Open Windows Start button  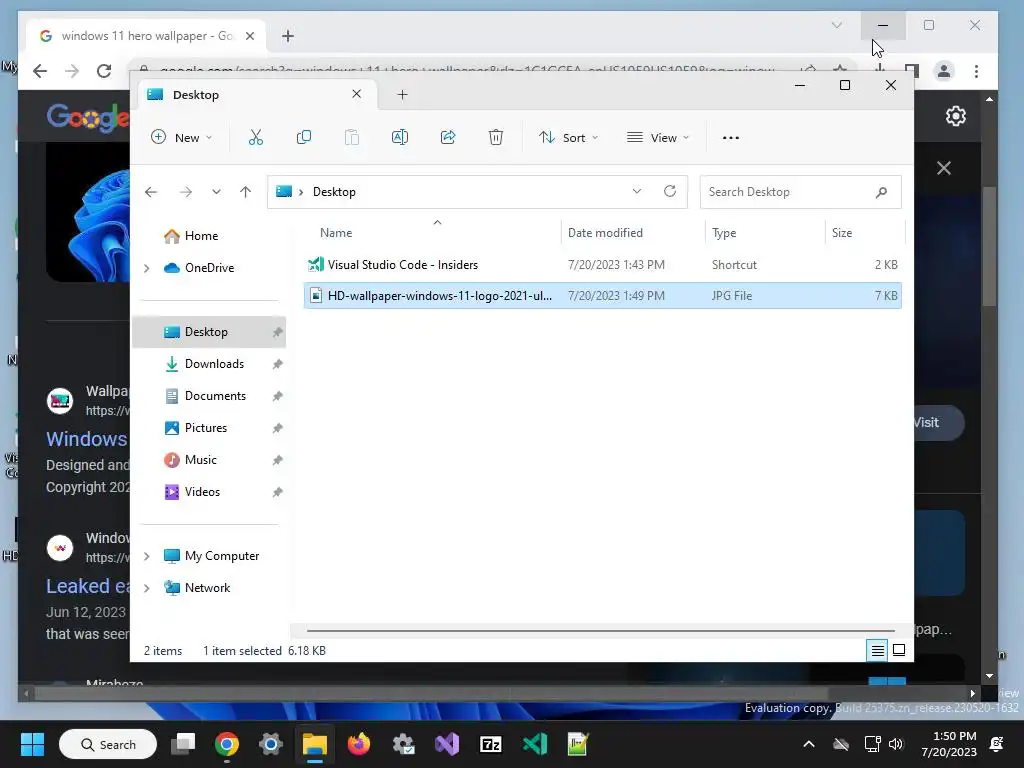point(32,744)
